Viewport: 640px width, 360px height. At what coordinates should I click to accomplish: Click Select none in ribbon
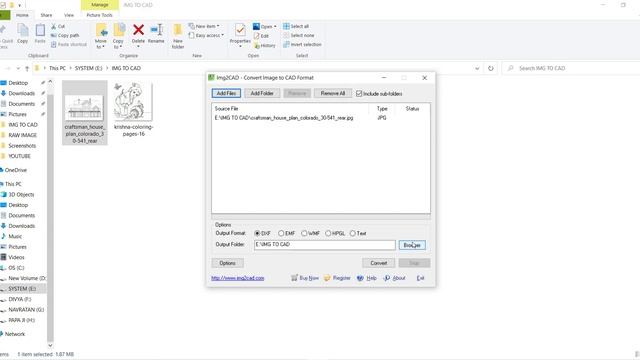(x=299, y=36)
